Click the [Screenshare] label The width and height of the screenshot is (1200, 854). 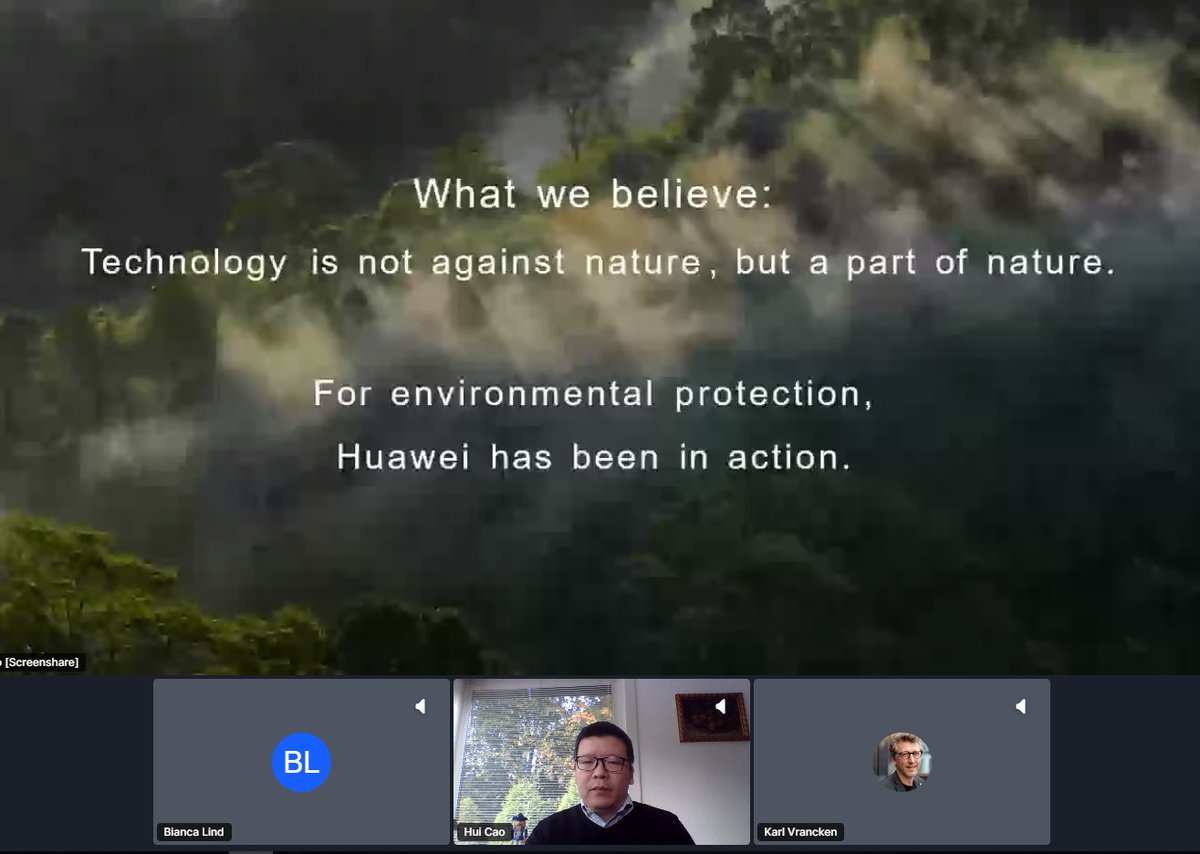coord(42,662)
